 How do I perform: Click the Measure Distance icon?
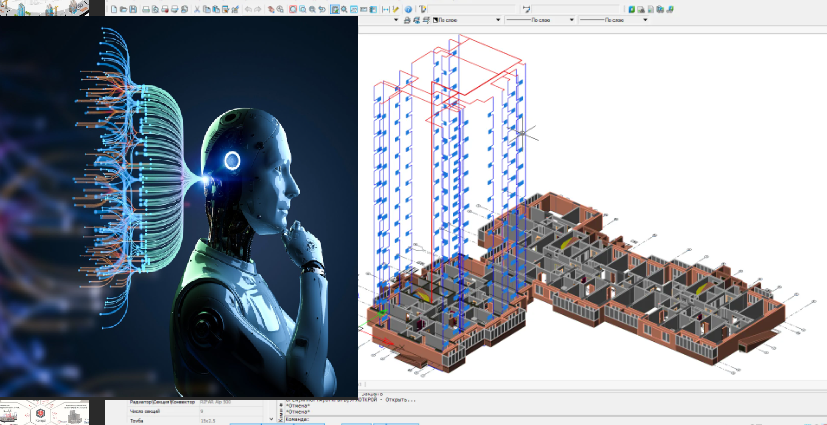(x=386, y=9)
